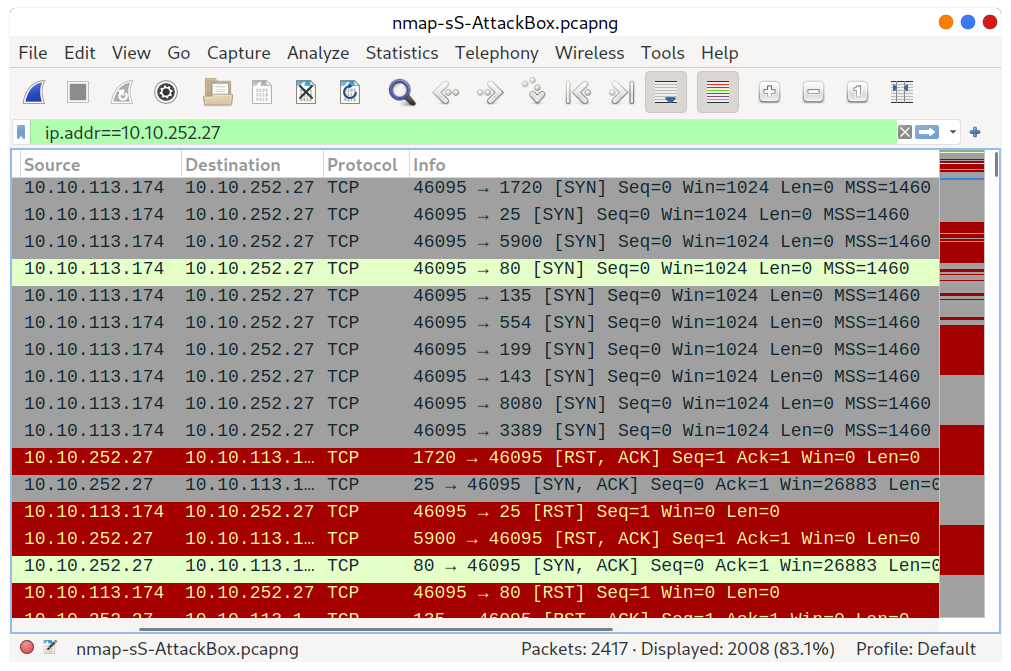The width and height of the screenshot is (1011, 671).
Task: Sort by the Info column header
Action: 674,165
